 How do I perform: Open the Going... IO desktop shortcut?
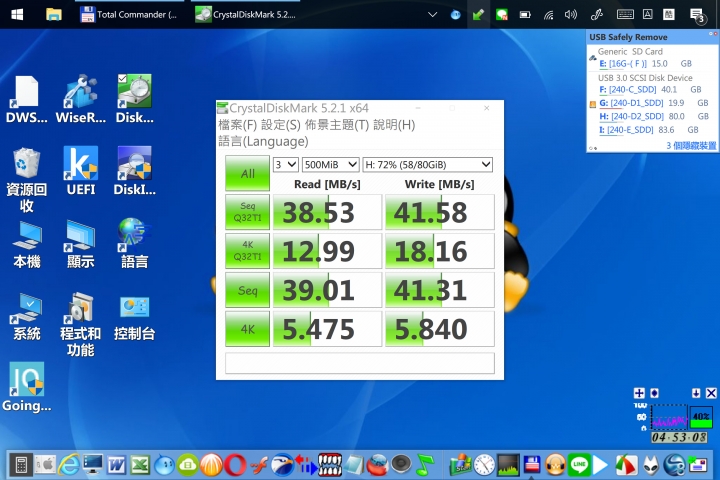tap(27, 387)
